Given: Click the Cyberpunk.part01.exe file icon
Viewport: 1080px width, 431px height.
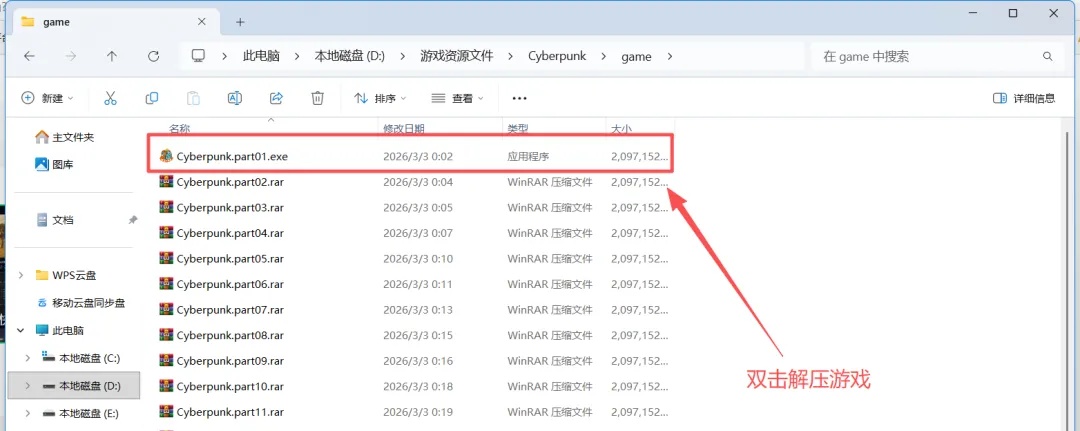Looking at the screenshot, I should (x=166, y=156).
